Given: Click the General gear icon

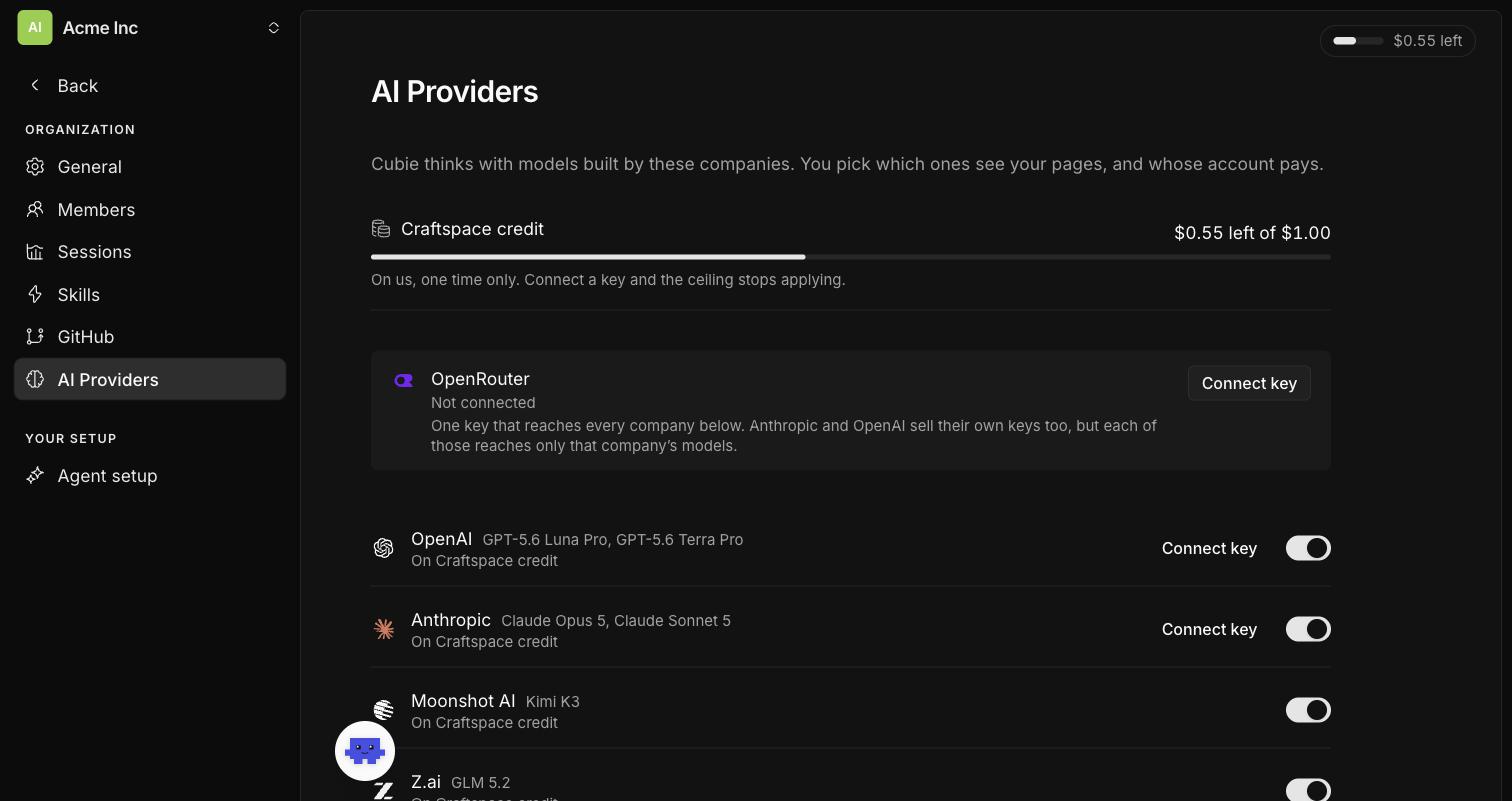Looking at the screenshot, I should (35, 167).
